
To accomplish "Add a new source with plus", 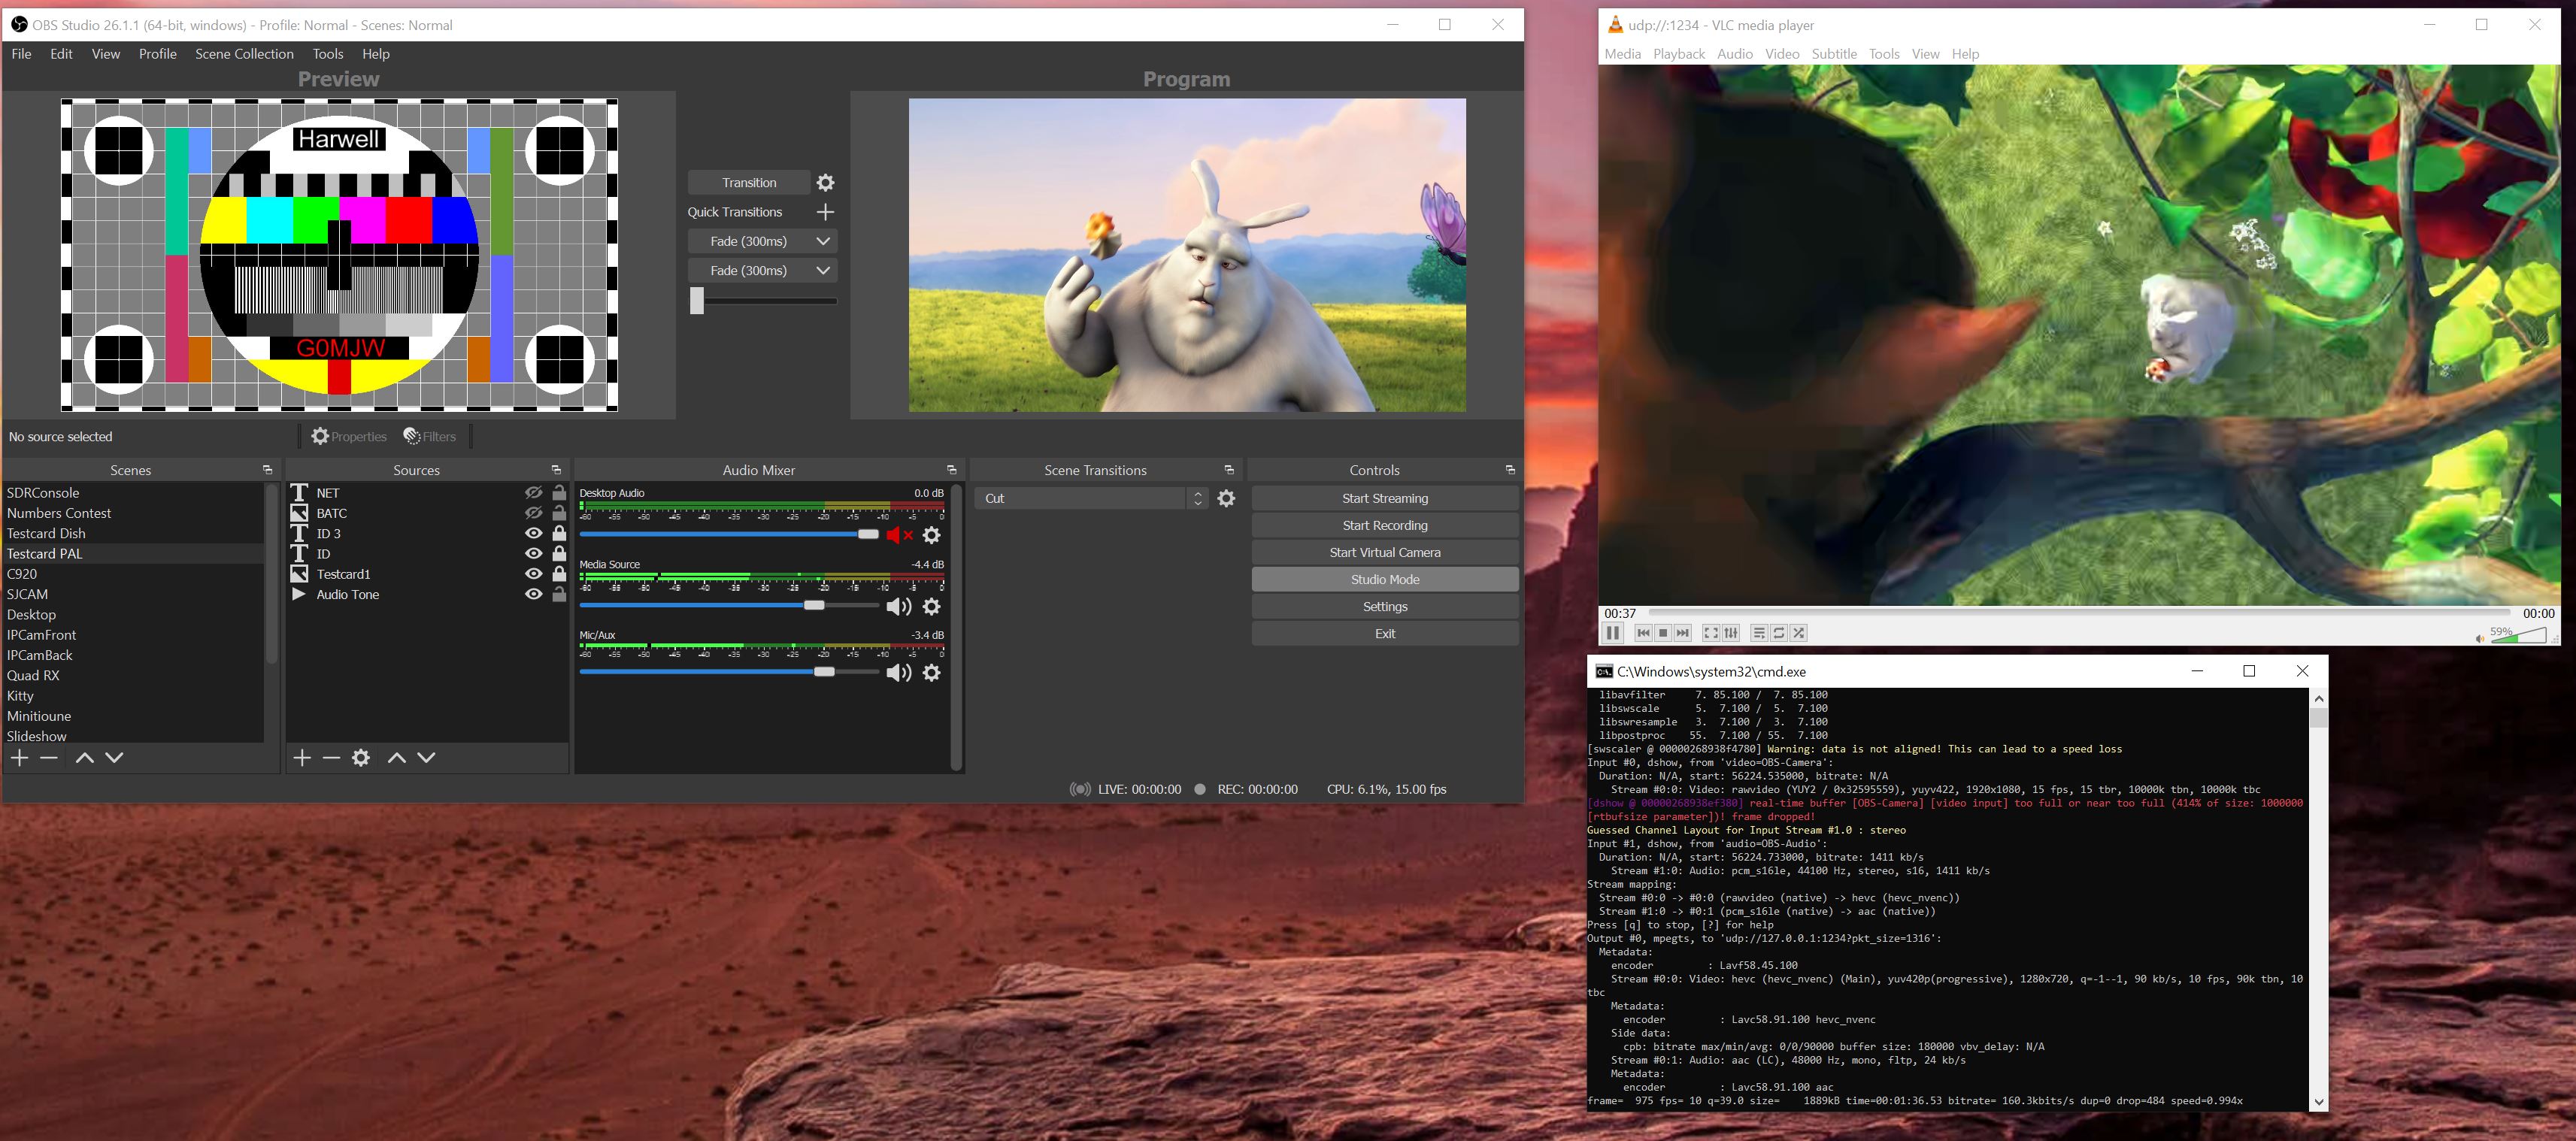I will (x=302, y=758).
